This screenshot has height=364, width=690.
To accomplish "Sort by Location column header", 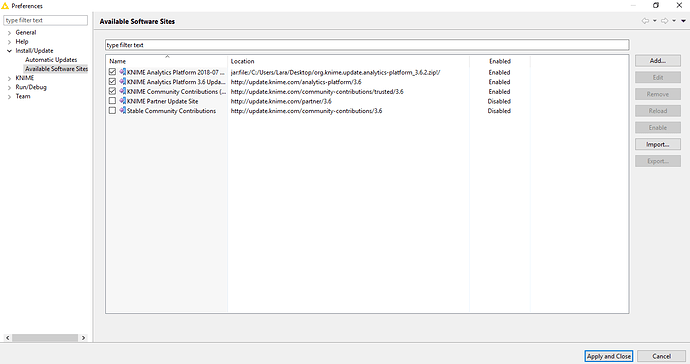I will 349,61.
